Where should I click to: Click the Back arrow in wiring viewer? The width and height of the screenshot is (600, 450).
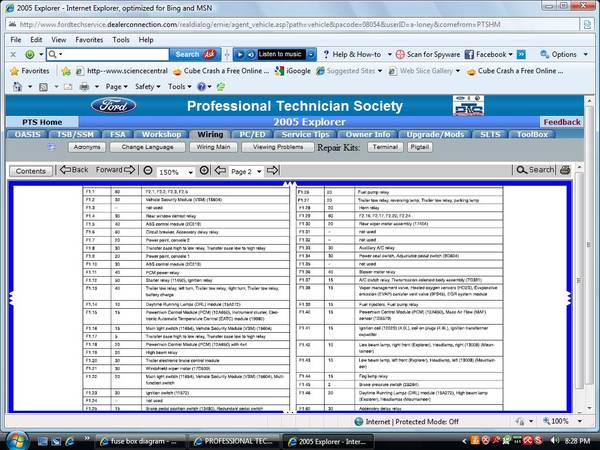pyautogui.click(x=74, y=170)
